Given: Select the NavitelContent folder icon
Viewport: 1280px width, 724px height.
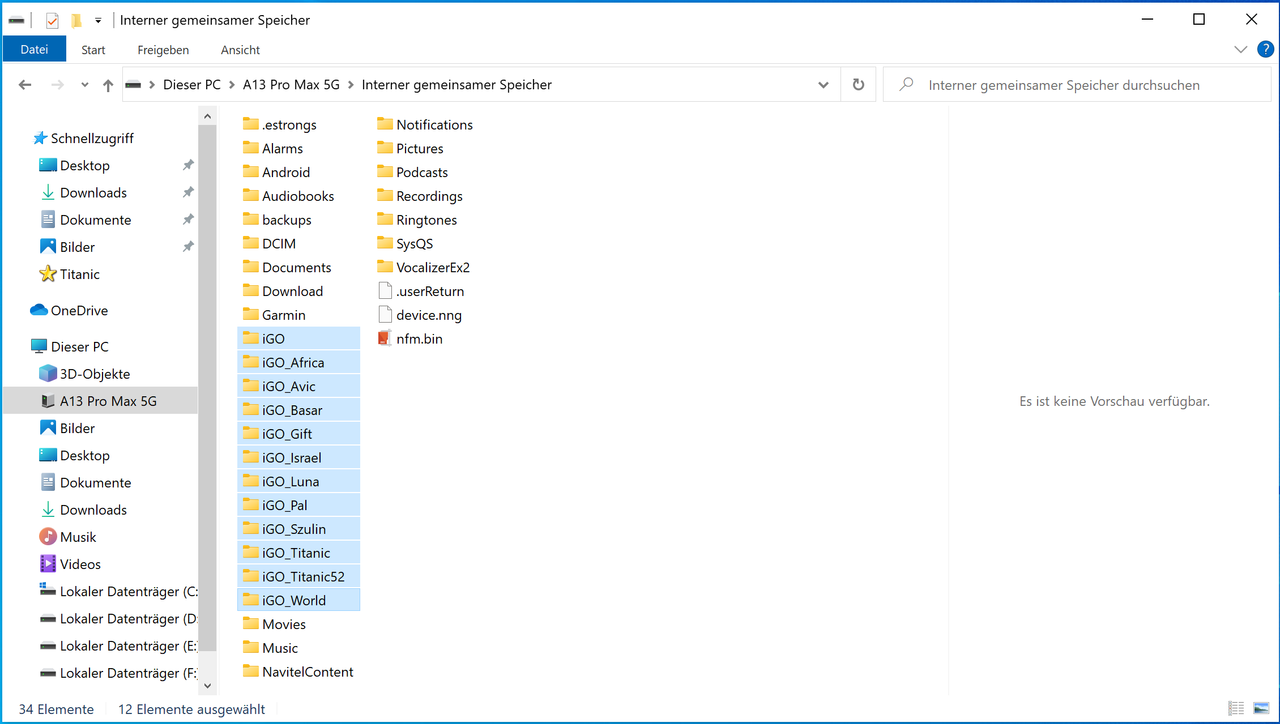Looking at the screenshot, I should tap(250, 671).
